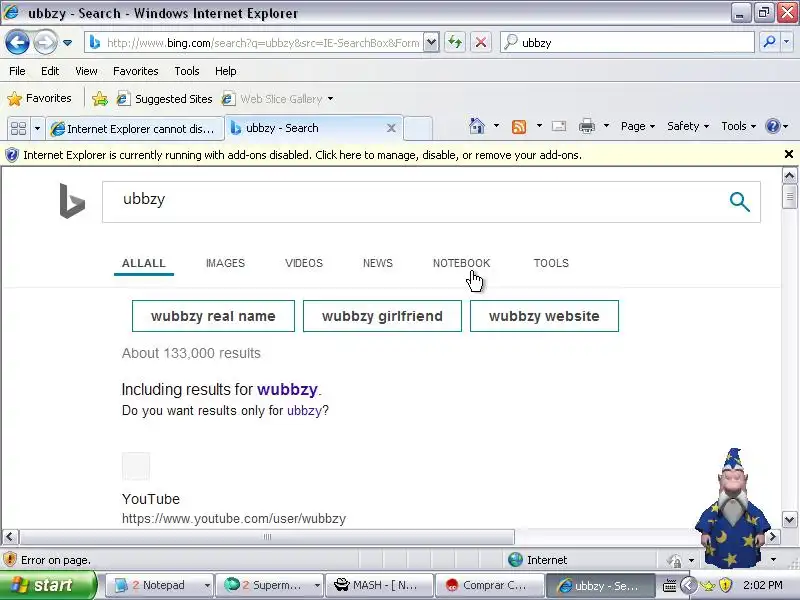Screen dimensions: 800x600
Task: Open the View menu
Action: (x=86, y=71)
